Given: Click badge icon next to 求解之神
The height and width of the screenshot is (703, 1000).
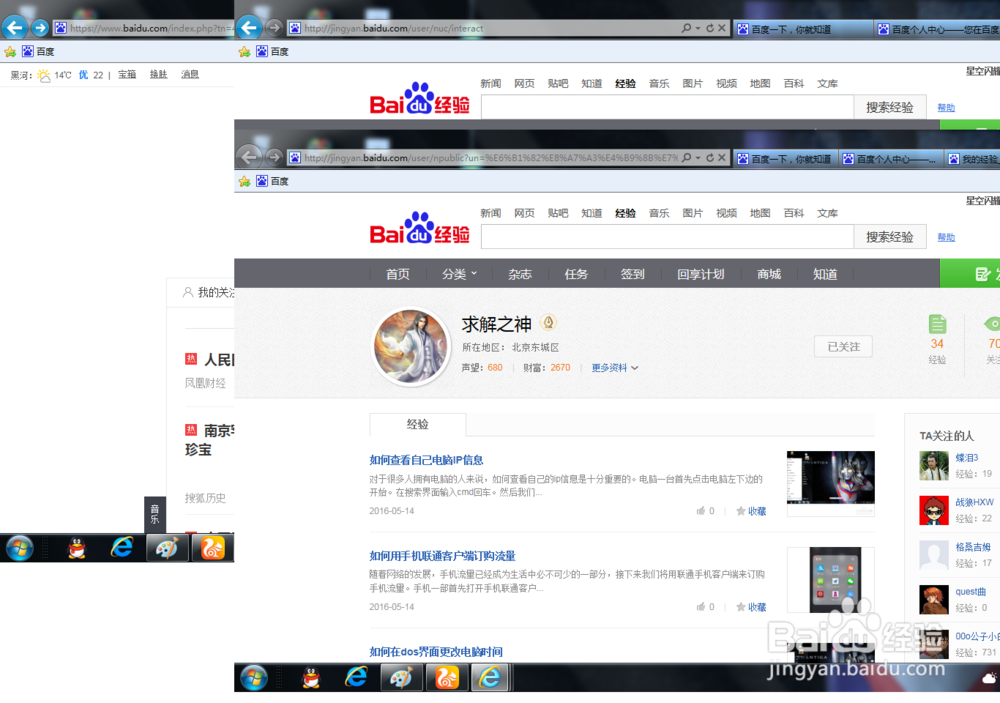Looking at the screenshot, I should click(x=548, y=323).
